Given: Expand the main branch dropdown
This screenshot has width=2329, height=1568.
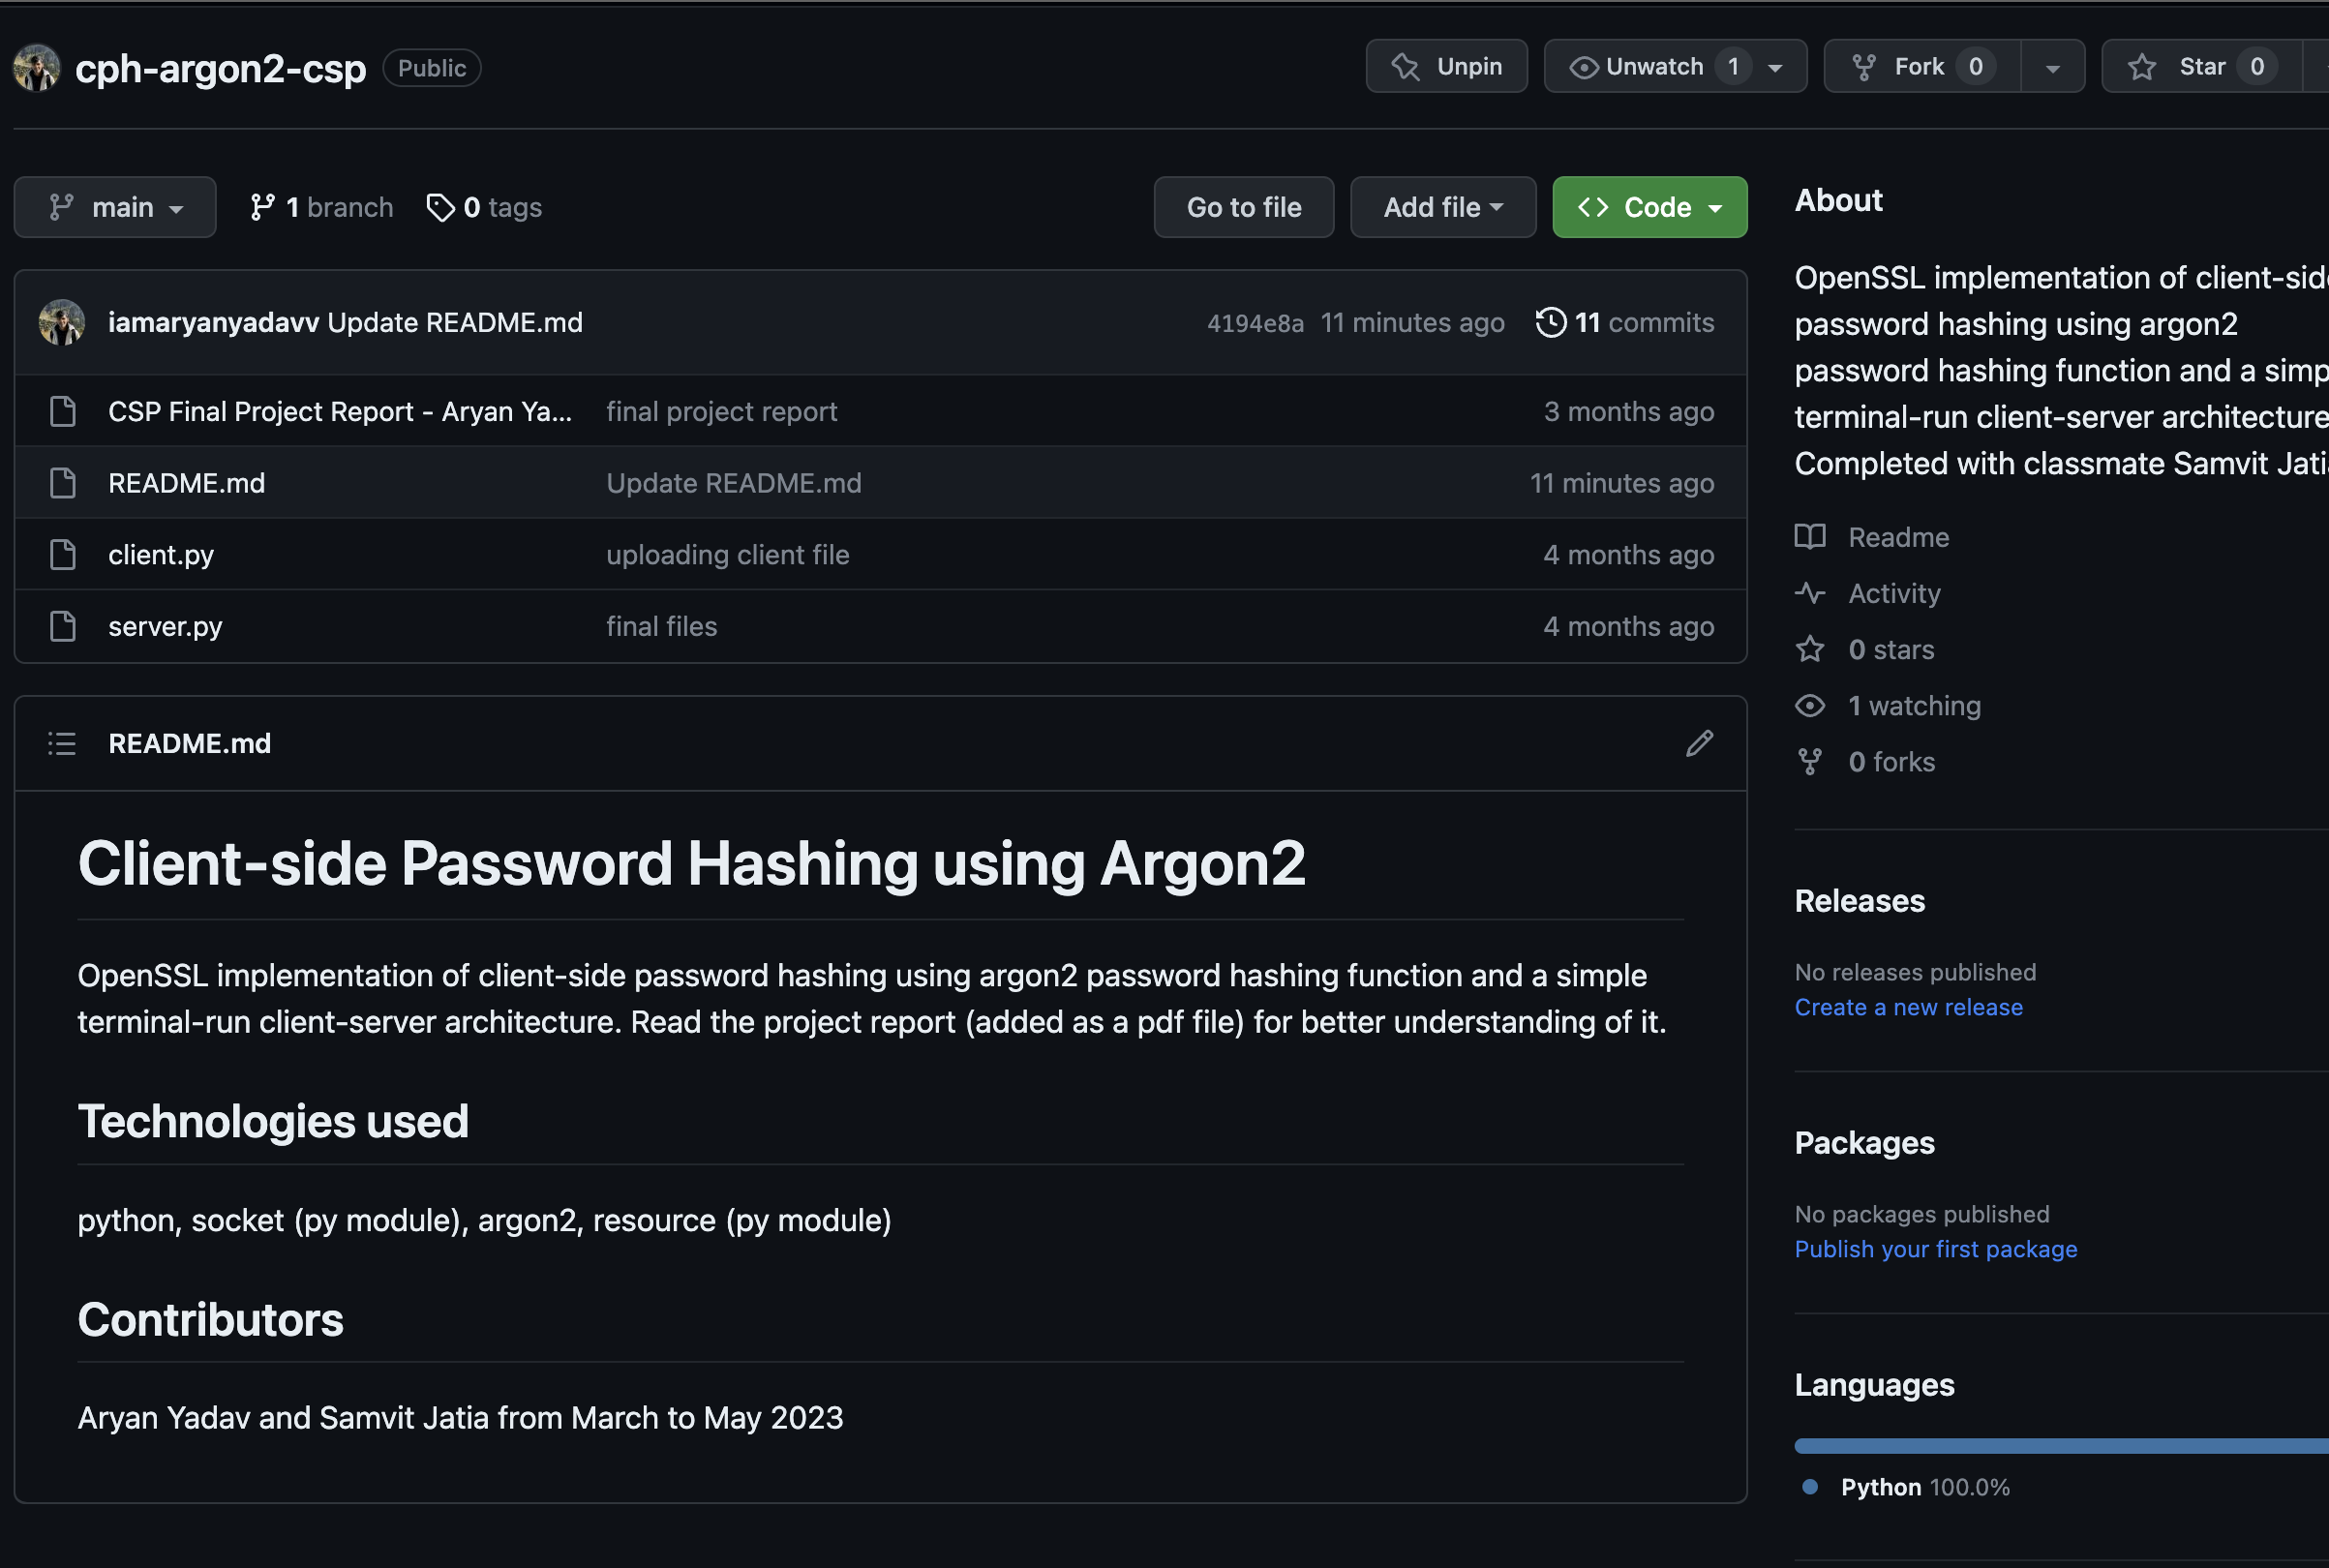Looking at the screenshot, I should (115, 207).
